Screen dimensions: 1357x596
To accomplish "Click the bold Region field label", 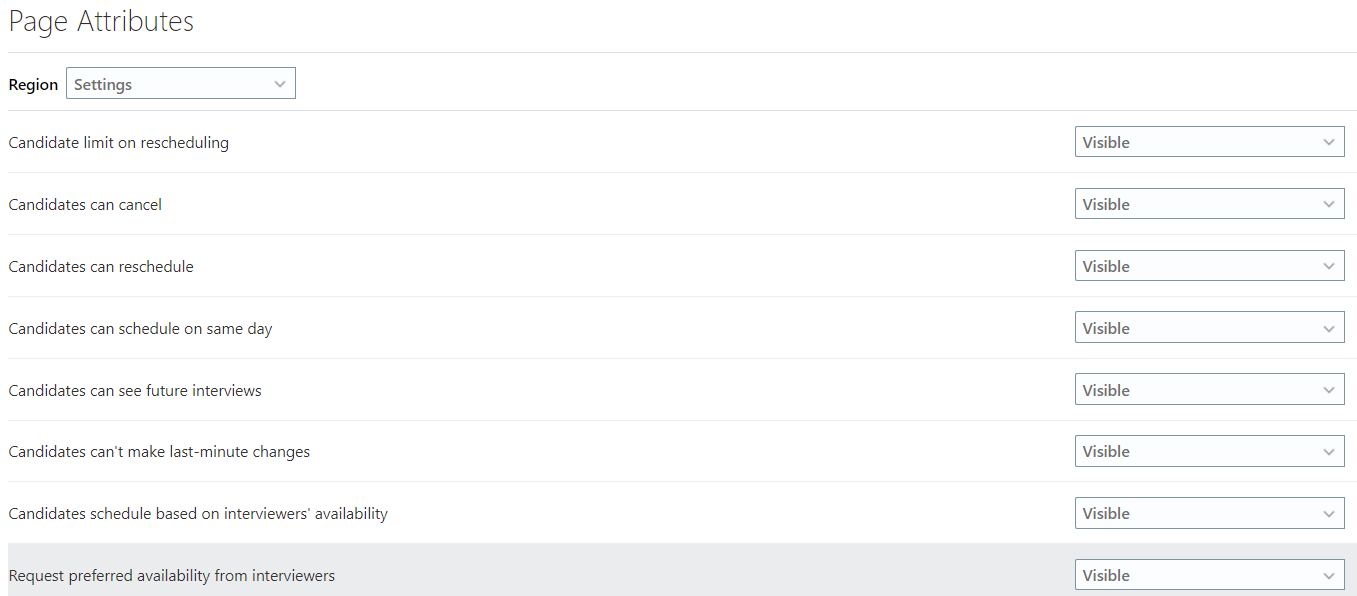I will 33,85.
